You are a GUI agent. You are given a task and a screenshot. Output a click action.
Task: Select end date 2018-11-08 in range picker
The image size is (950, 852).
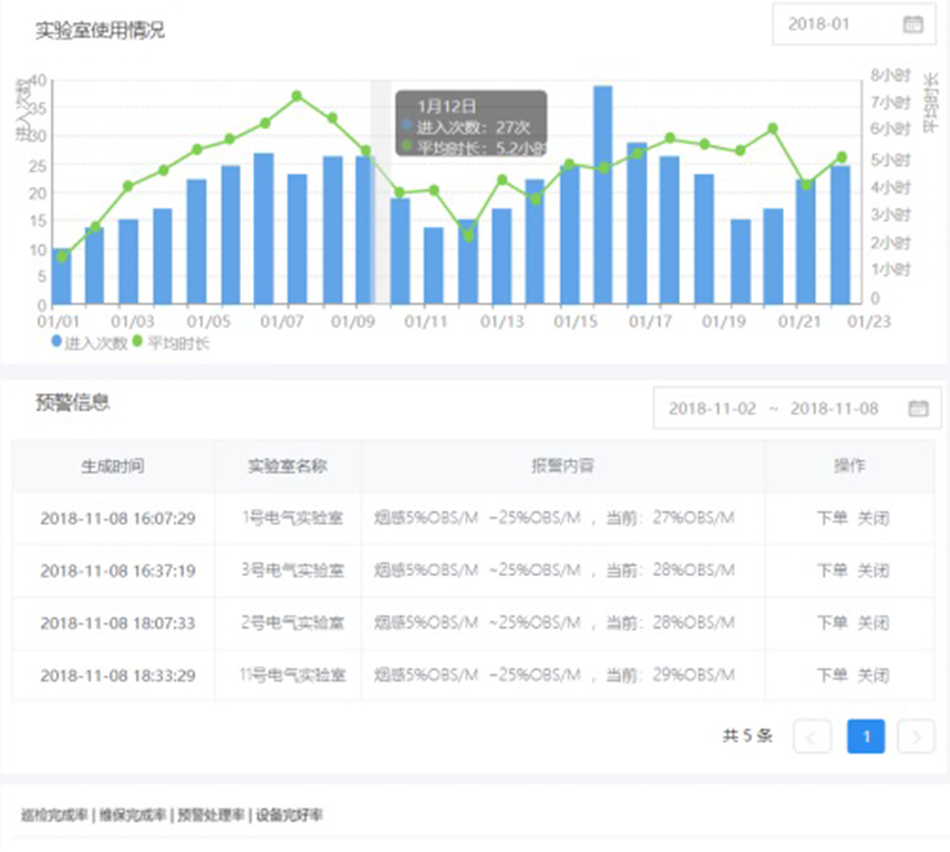click(834, 408)
